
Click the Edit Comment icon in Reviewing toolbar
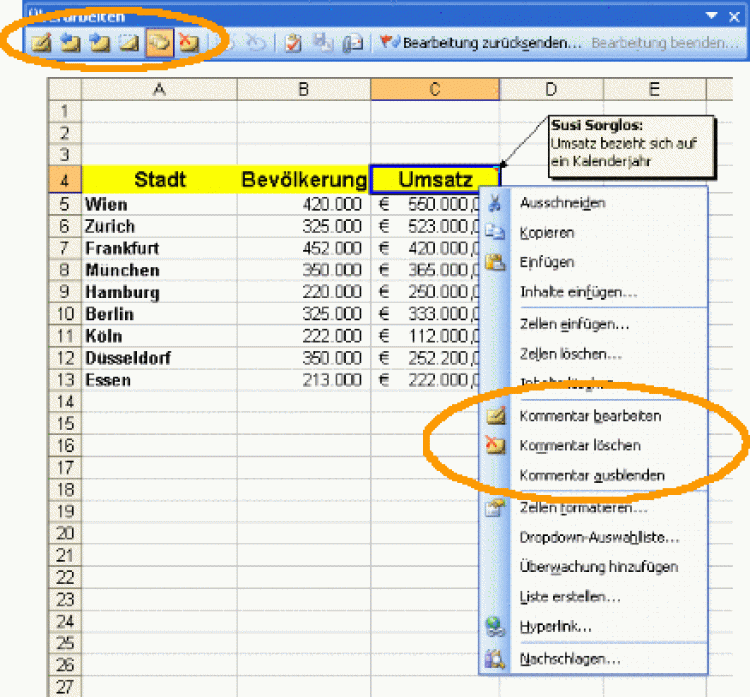coord(40,44)
